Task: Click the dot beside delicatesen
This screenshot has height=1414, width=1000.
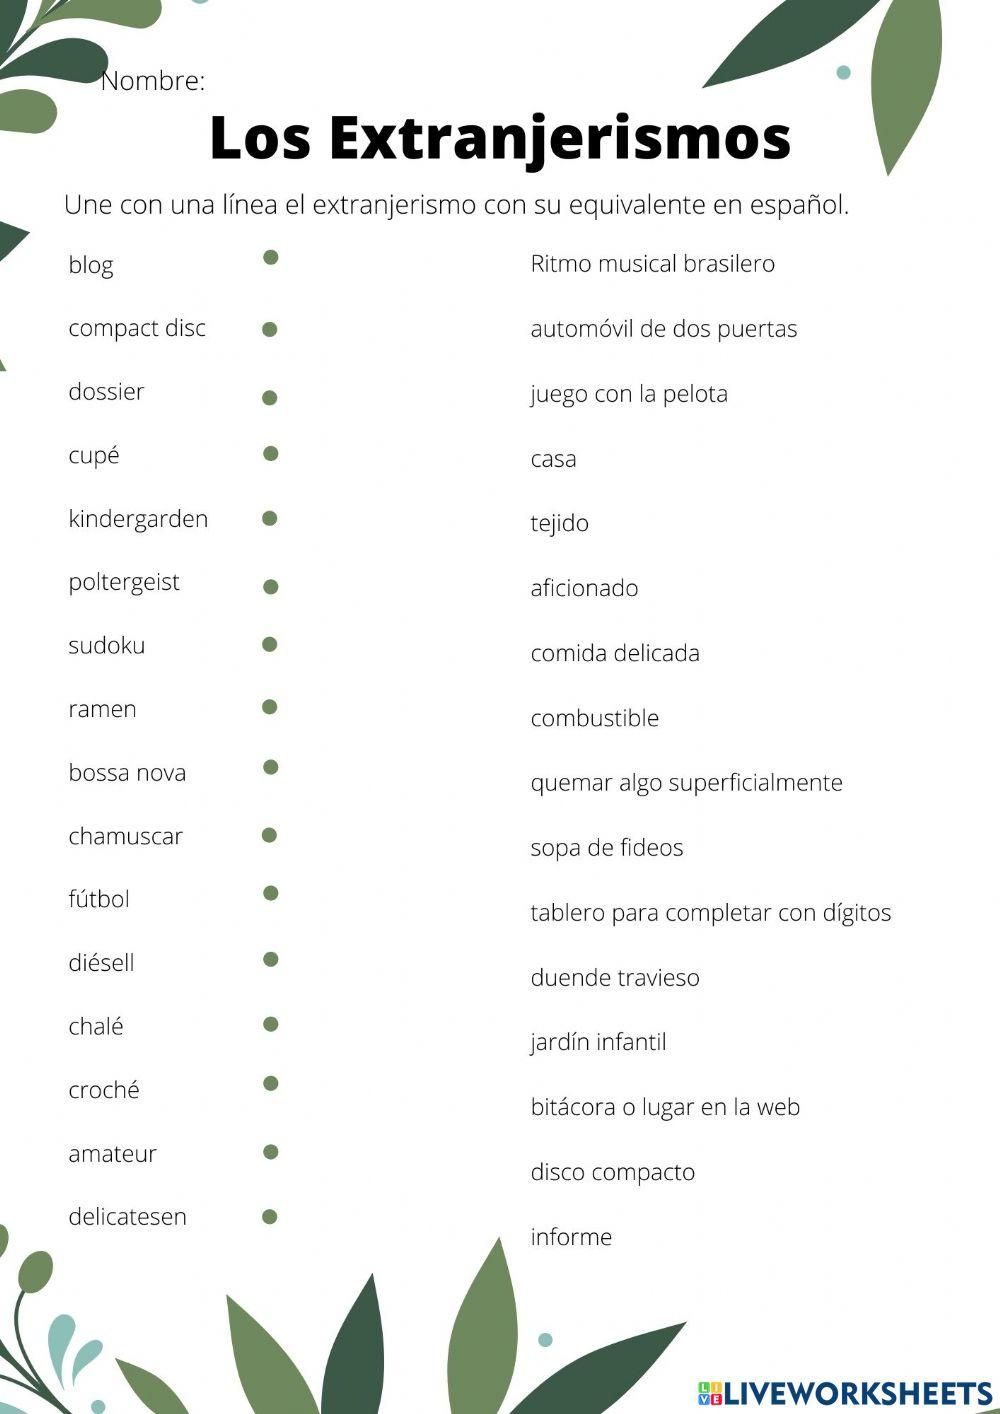Action: 269,1217
